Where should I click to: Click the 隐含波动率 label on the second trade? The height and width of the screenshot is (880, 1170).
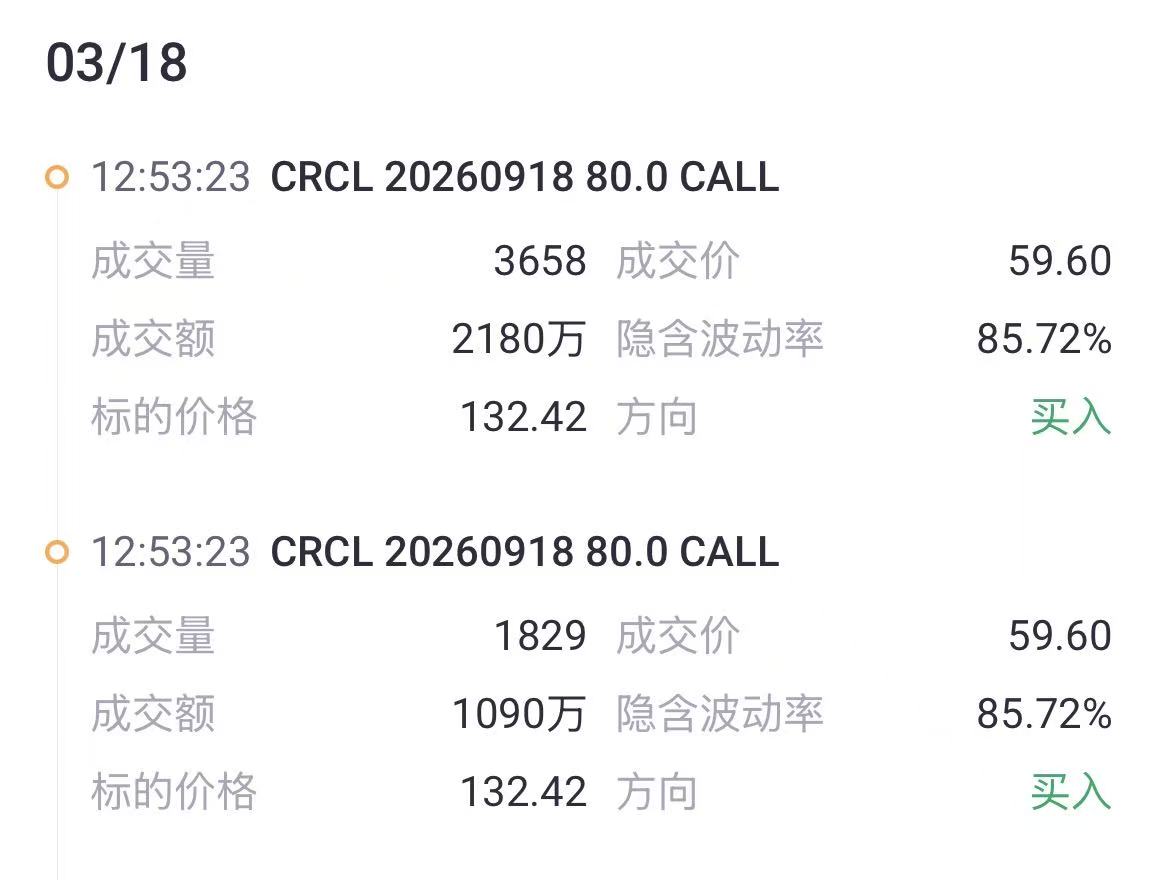721,713
